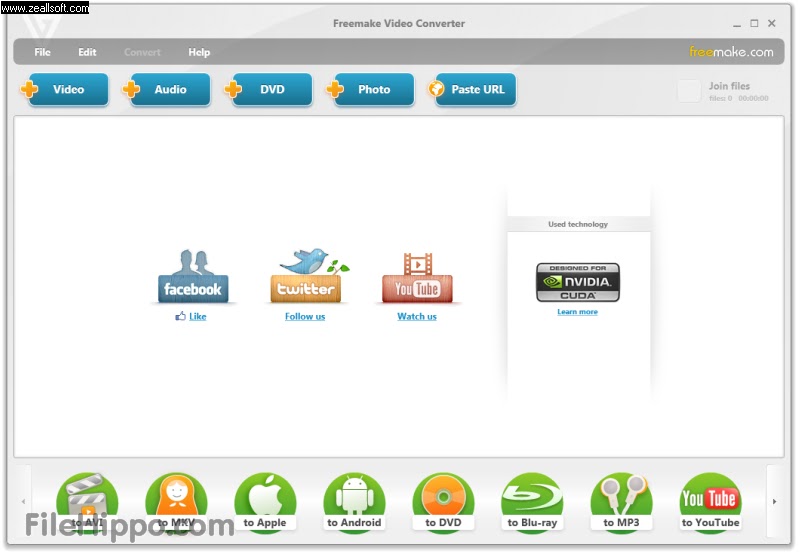Choose the to AVI output format
The height and width of the screenshot is (555, 803).
click(87, 503)
